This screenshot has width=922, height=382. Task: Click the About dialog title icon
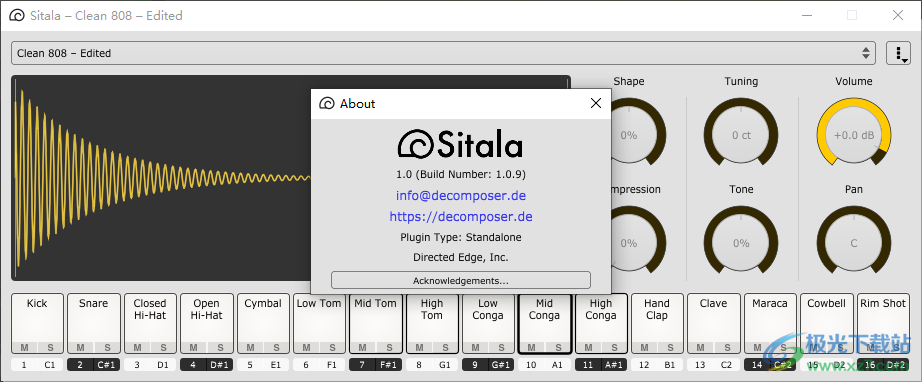326,103
